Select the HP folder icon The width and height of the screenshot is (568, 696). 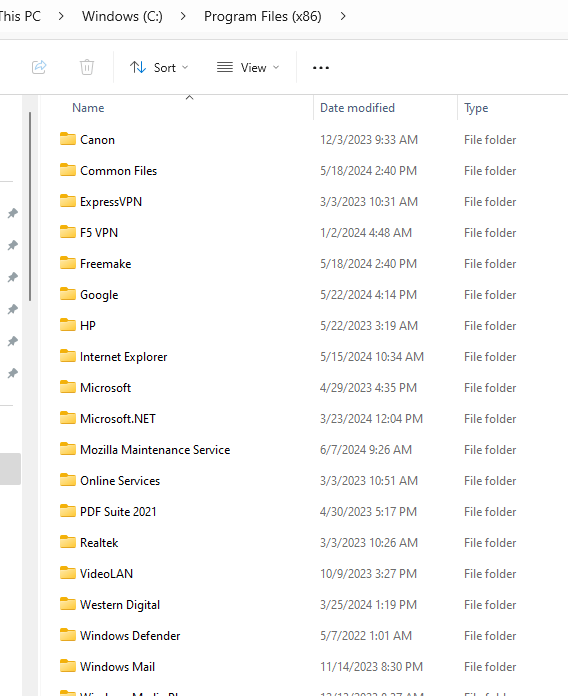[x=68, y=325]
